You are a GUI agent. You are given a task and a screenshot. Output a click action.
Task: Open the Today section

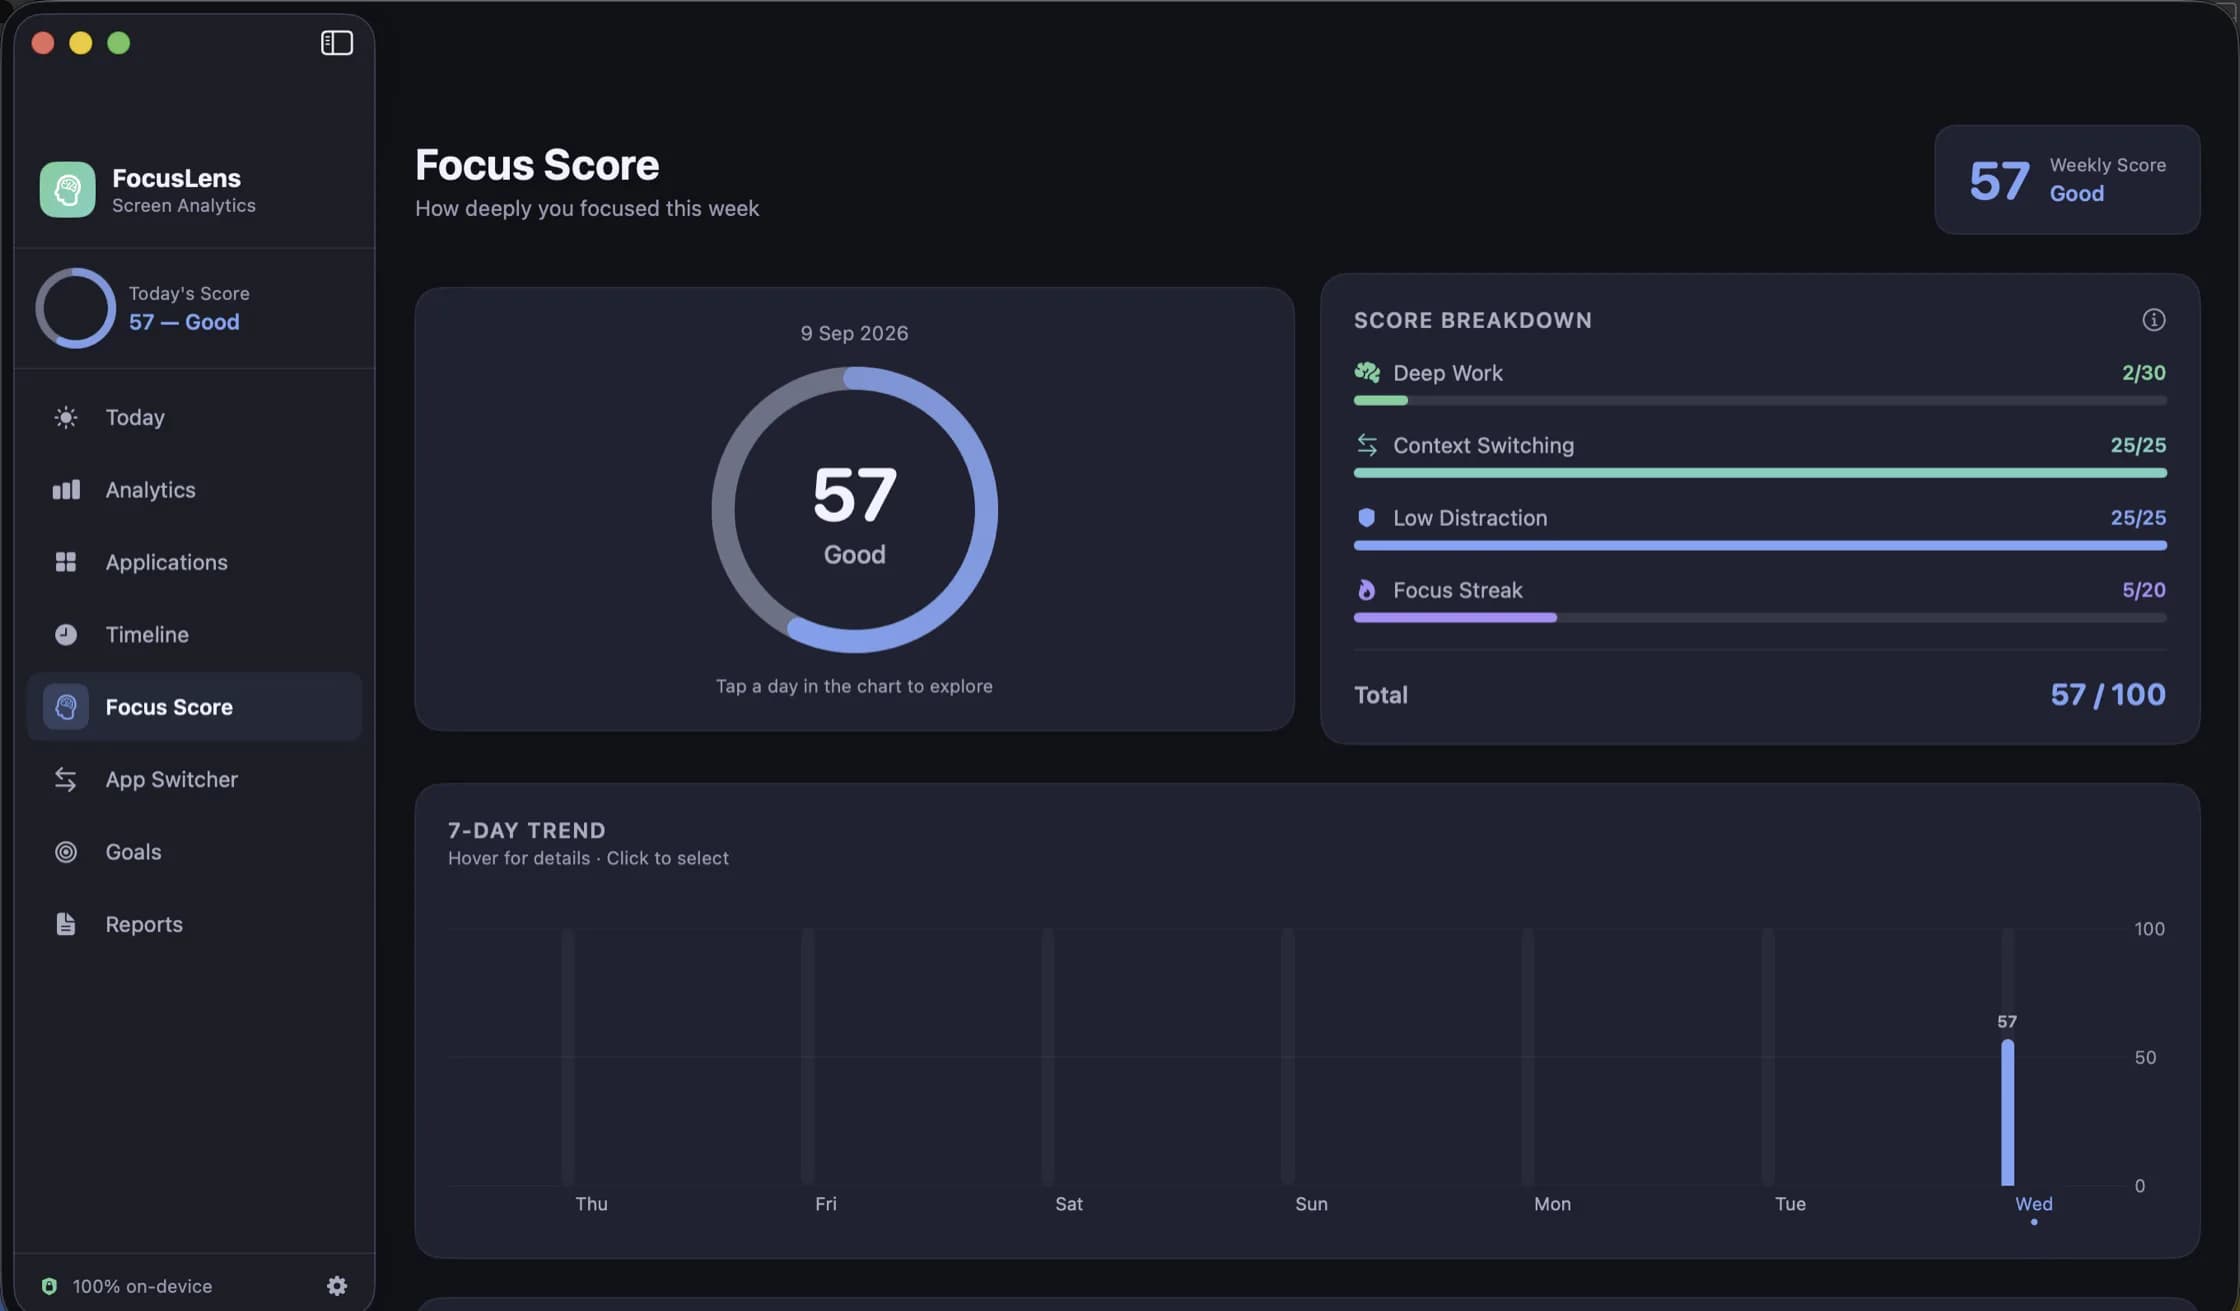pyautogui.click(x=194, y=417)
